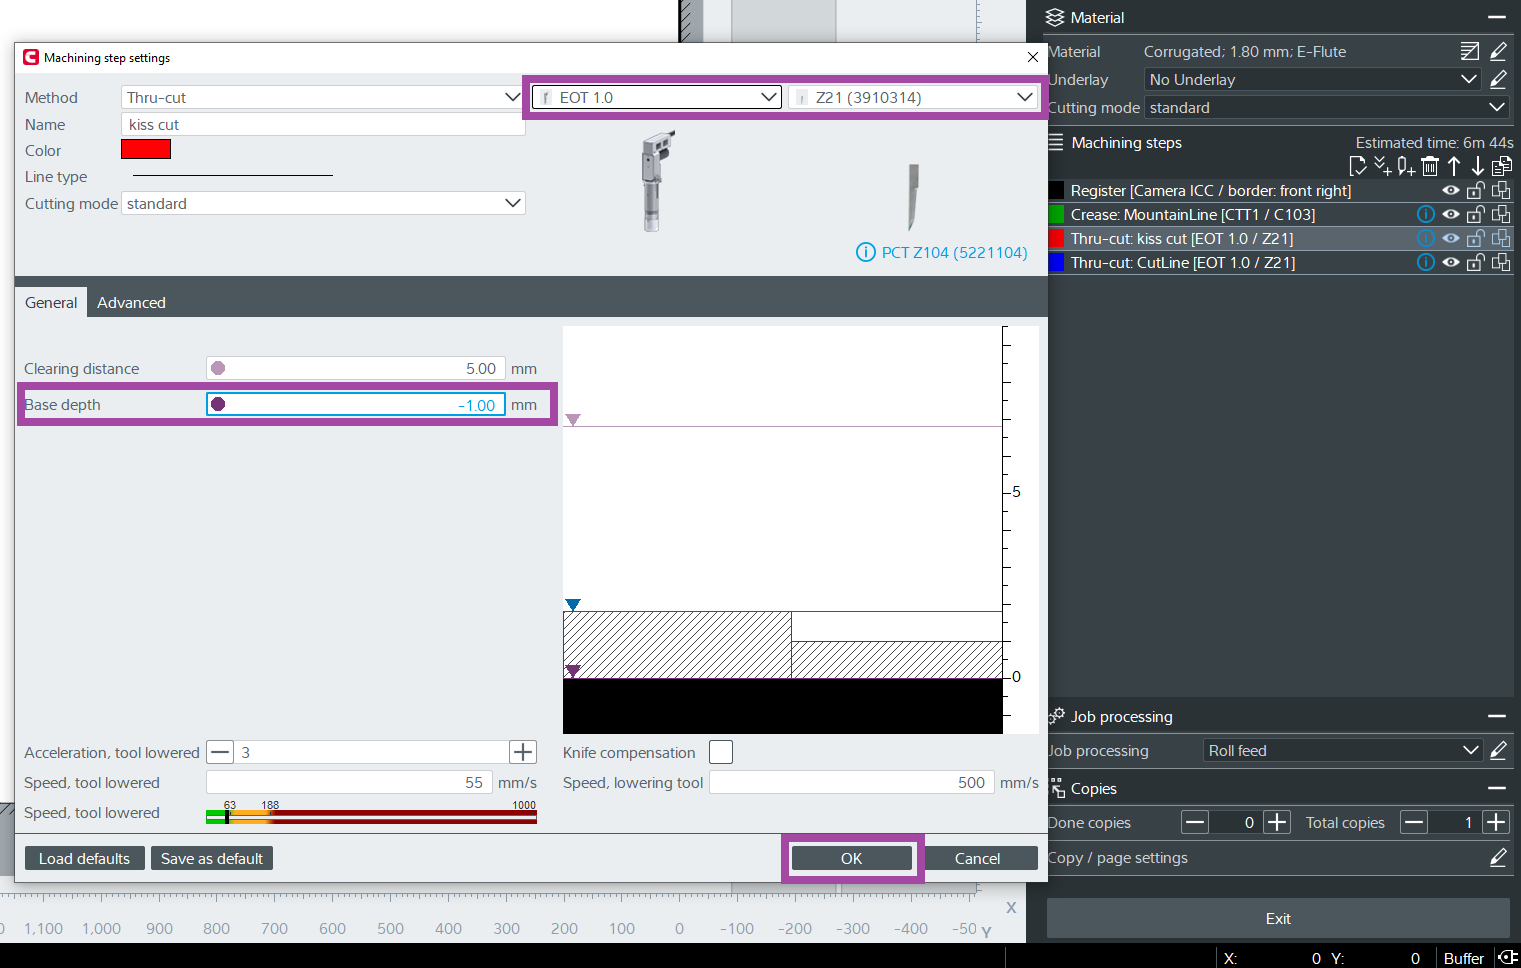Edit Job processing with pencil icon
The height and width of the screenshot is (968, 1521).
tap(1498, 750)
